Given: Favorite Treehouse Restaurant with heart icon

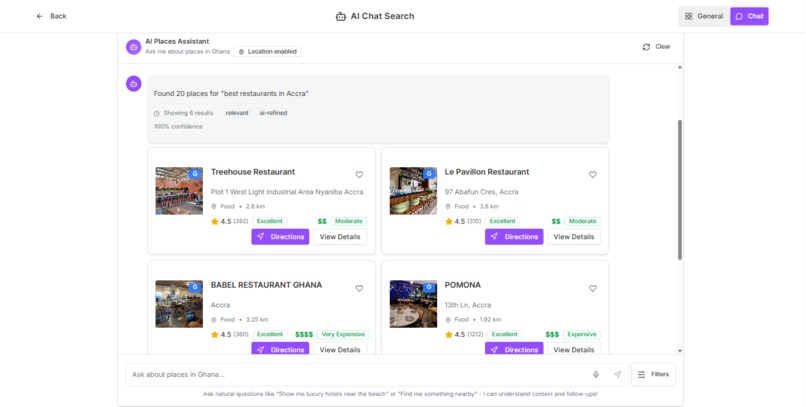Looking at the screenshot, I should pos(359,175).
